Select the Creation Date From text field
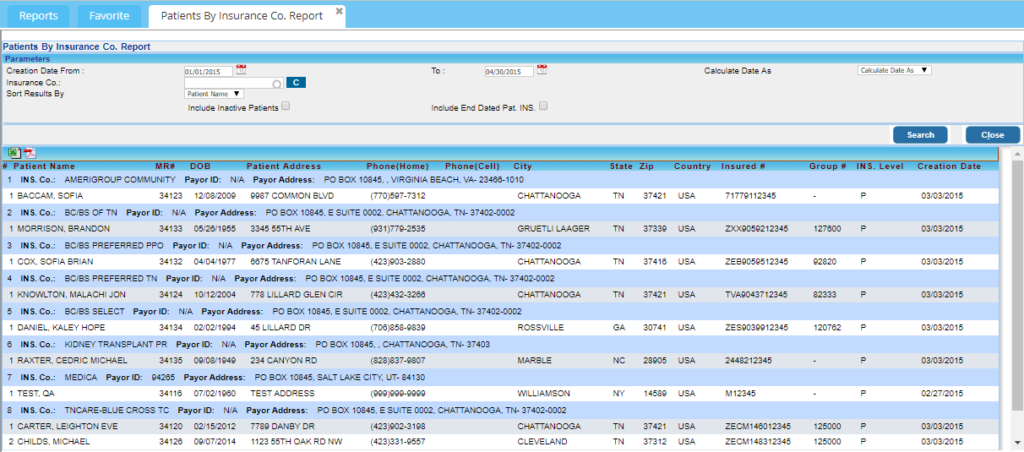 pyautogui.click(x=208, y=71)
